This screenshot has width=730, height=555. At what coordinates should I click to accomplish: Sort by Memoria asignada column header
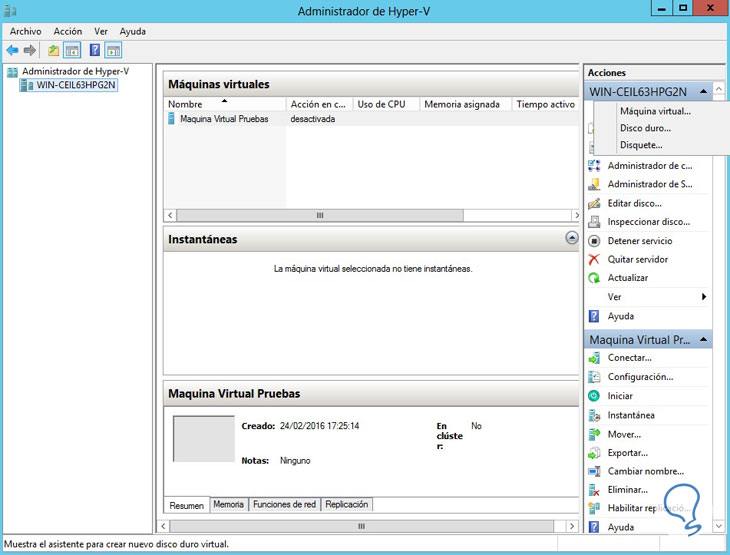pyautogui.click(x=466, y=104)
